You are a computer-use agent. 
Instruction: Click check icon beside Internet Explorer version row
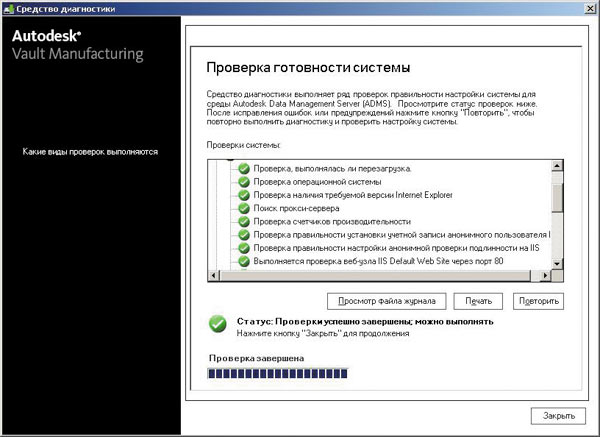(x=244, y=195)
